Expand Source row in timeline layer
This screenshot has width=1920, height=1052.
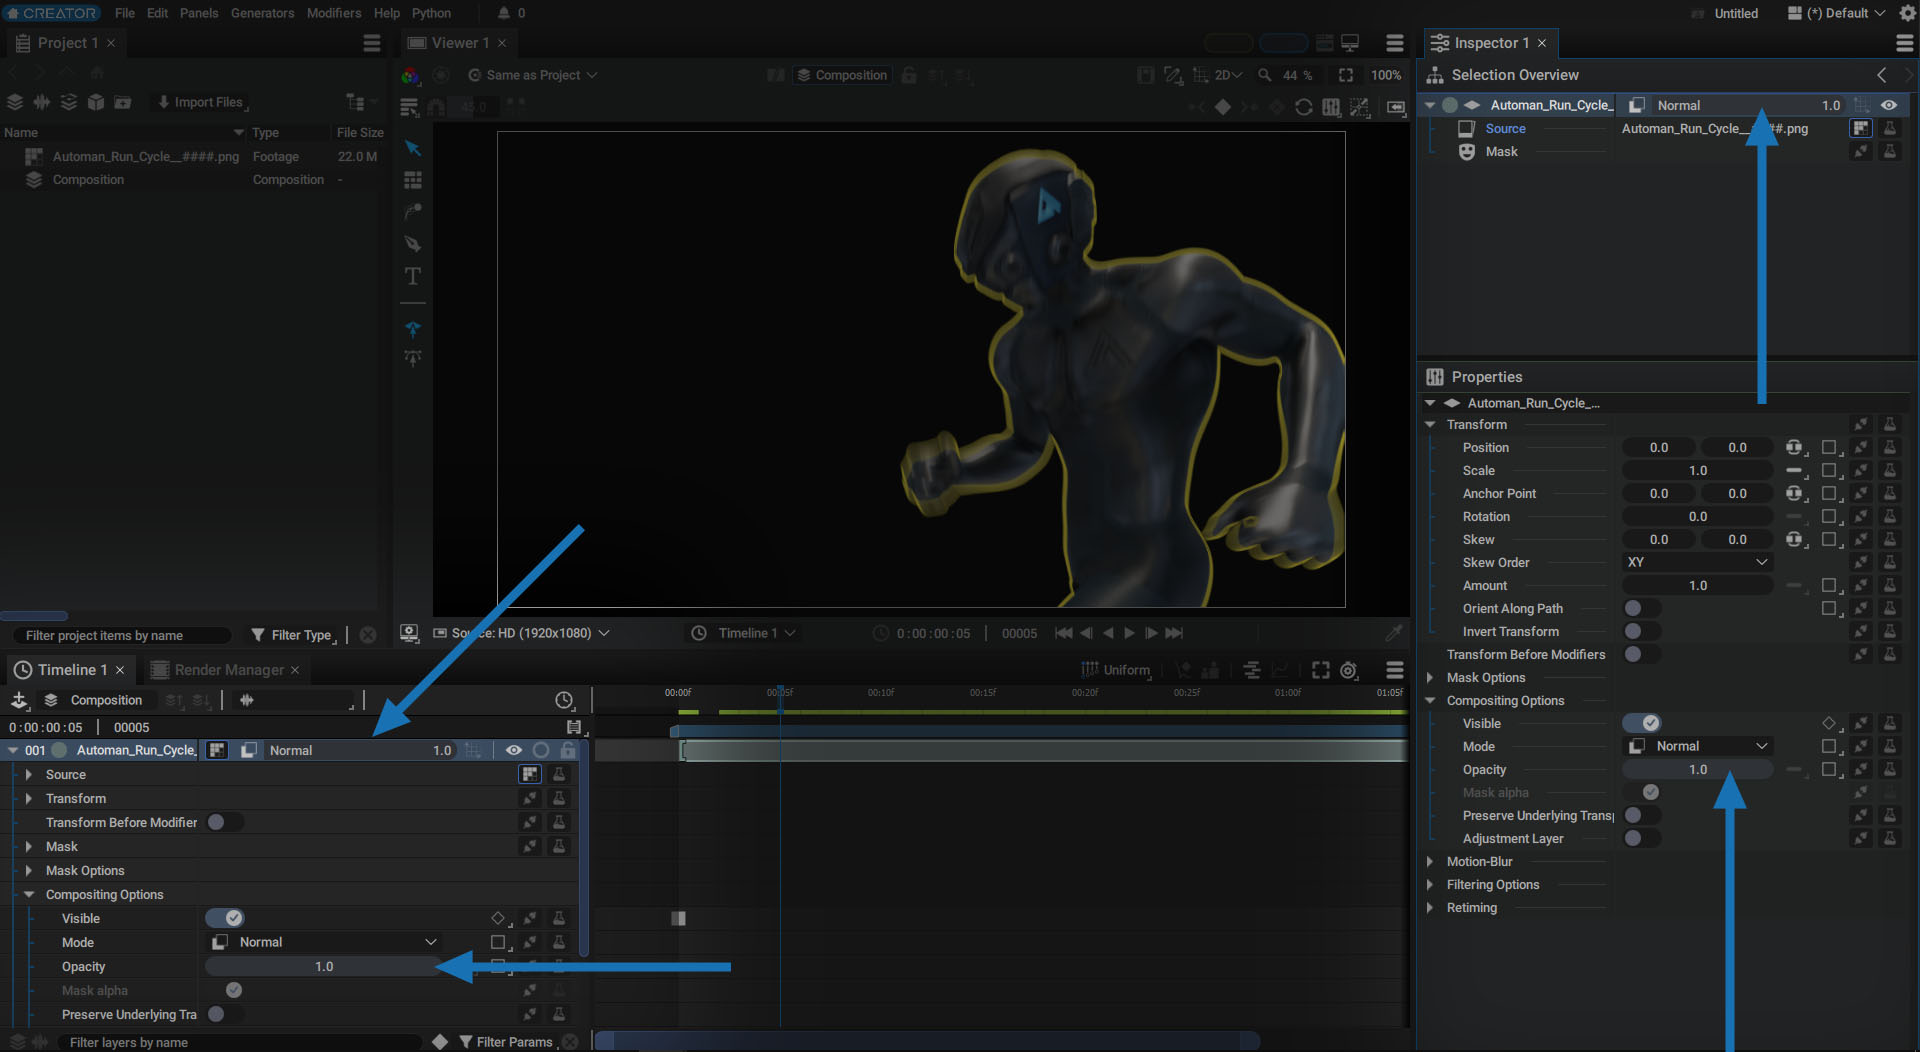click(29, 774)
